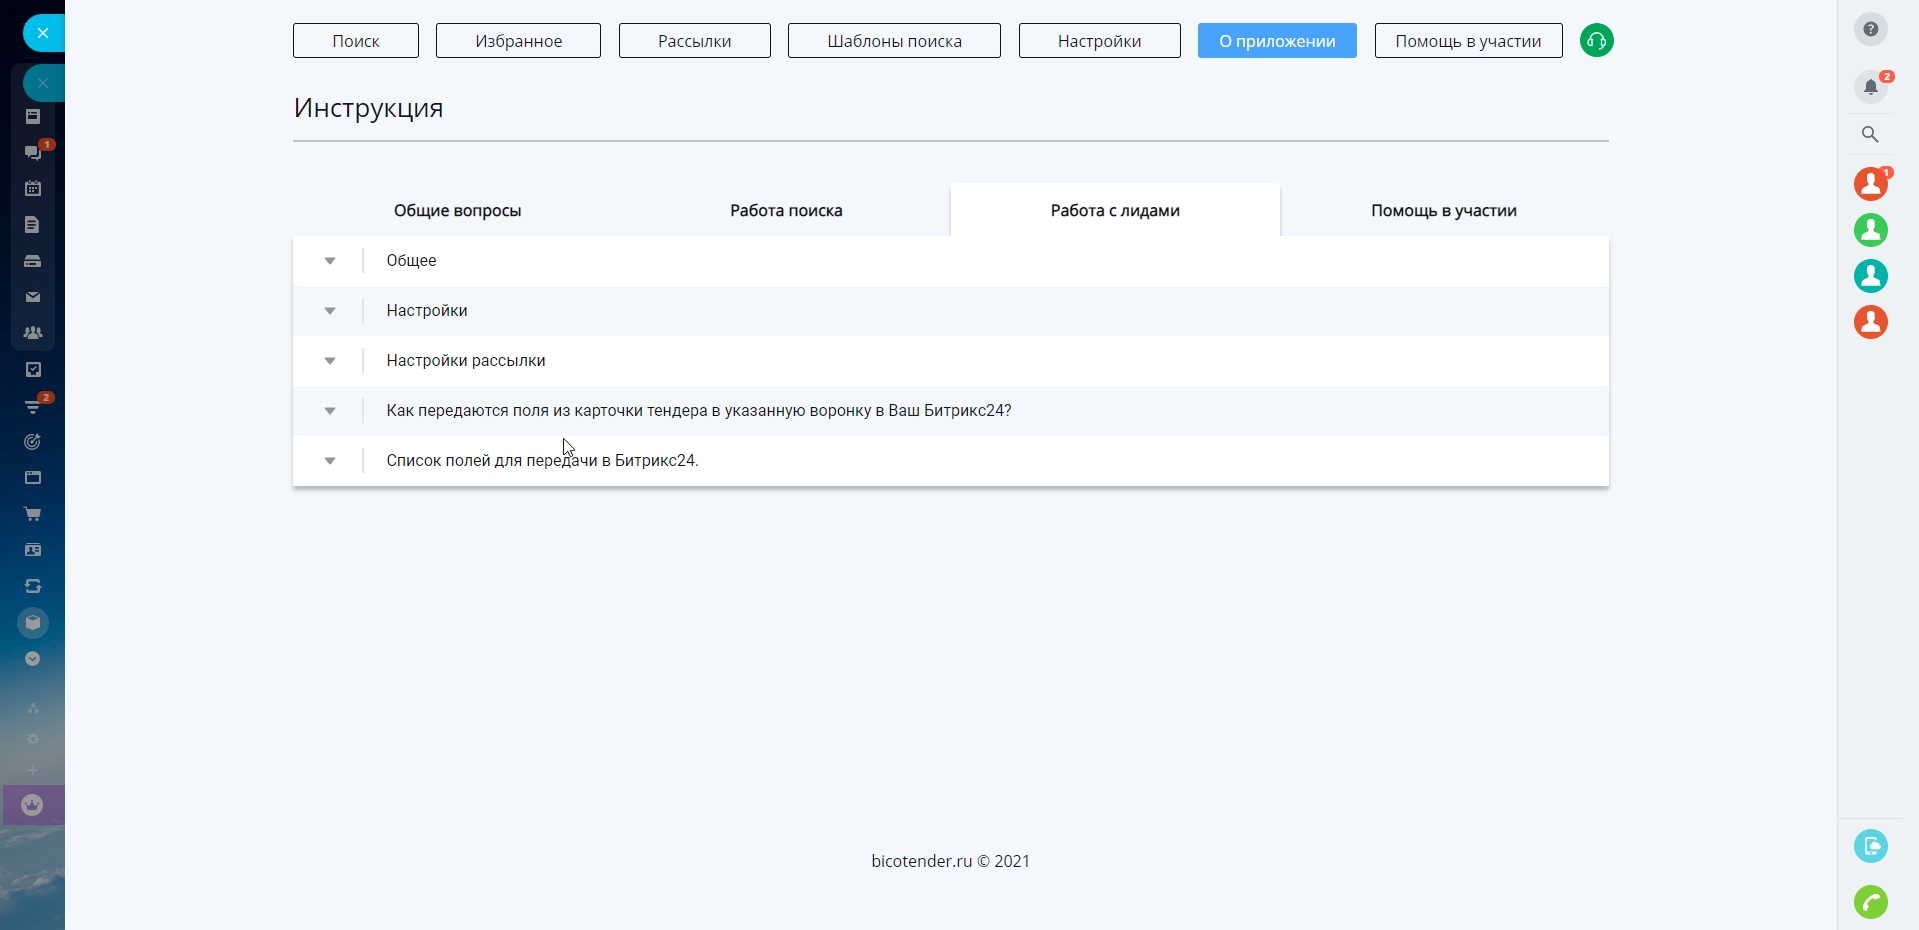Switch to Работа поиска tab
This screenshot has height=930, width=1919.
pyautogui.click(x=786, y=210)
